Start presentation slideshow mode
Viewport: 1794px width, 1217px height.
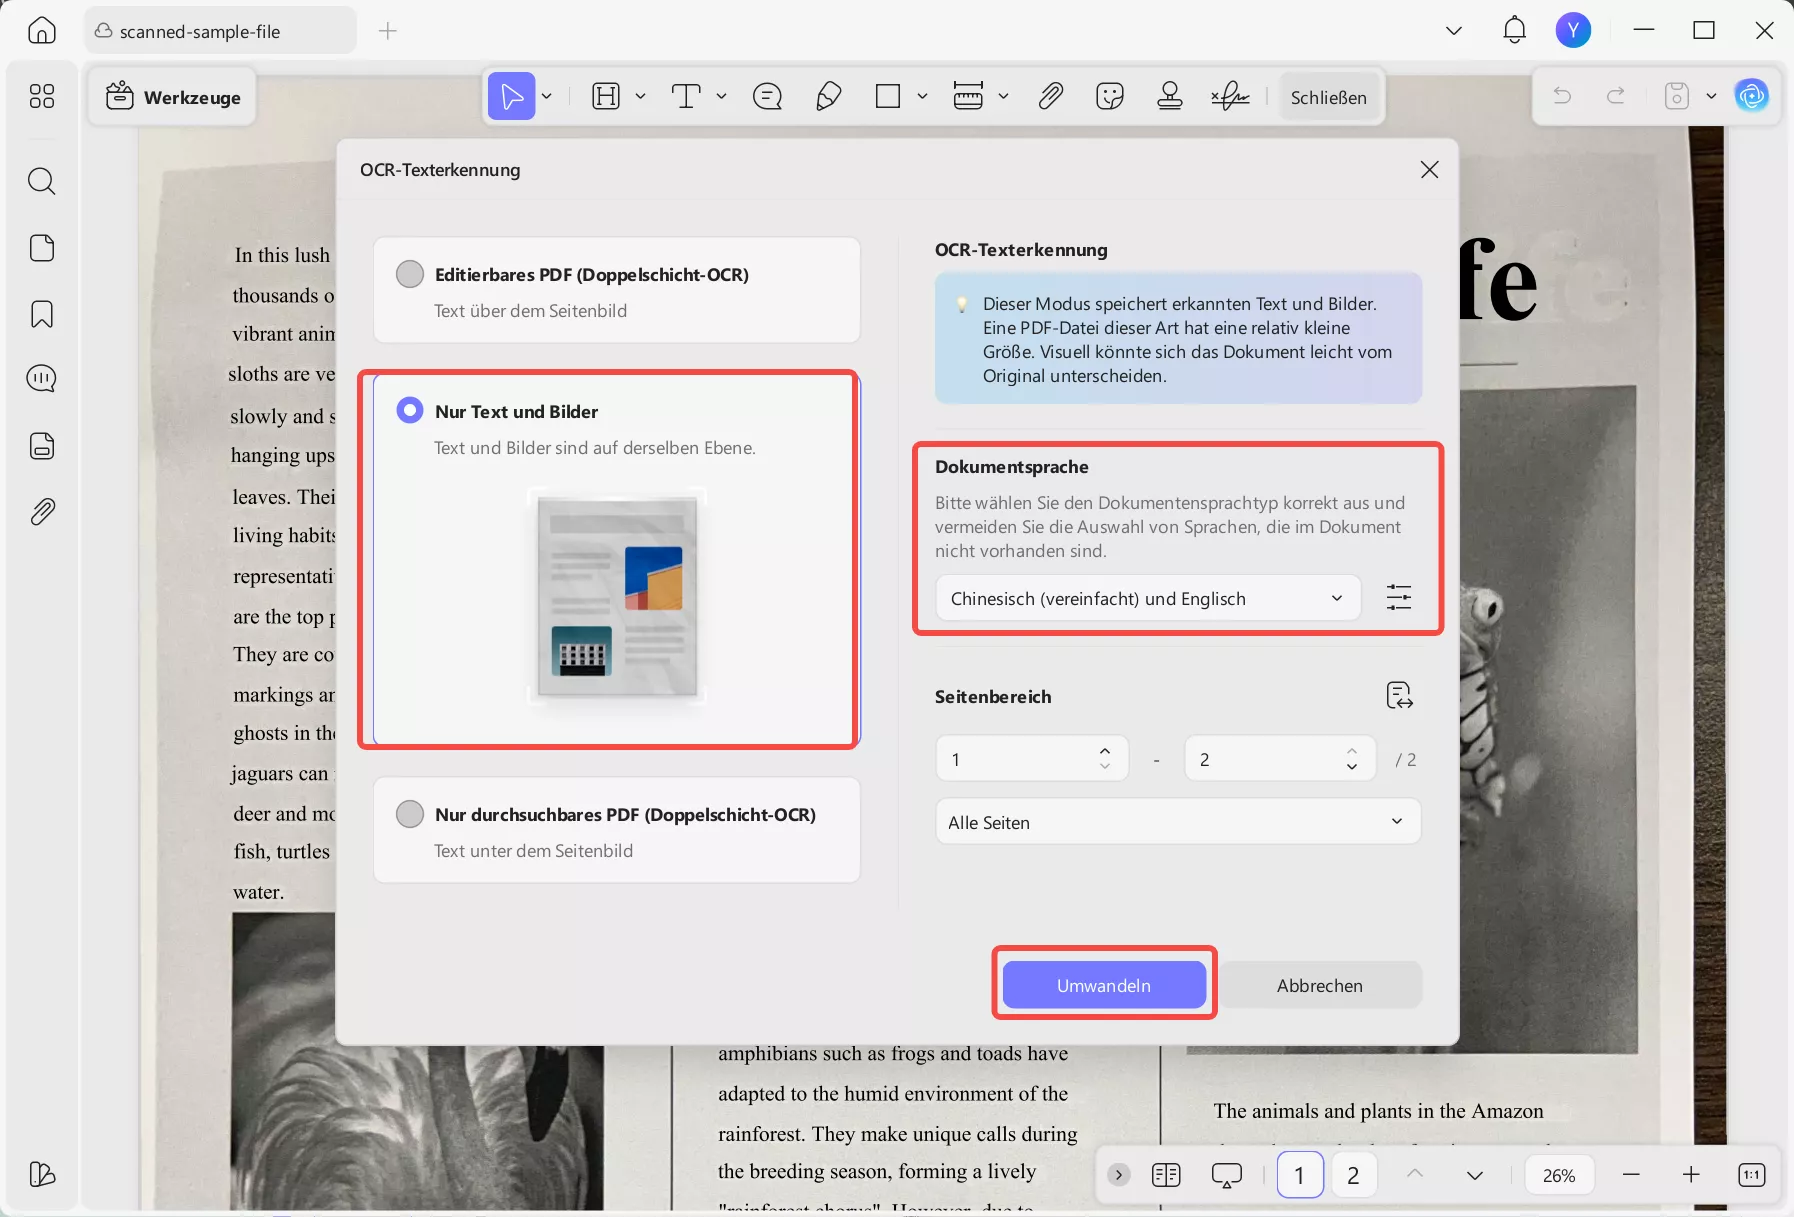tap(1227, 1175)
